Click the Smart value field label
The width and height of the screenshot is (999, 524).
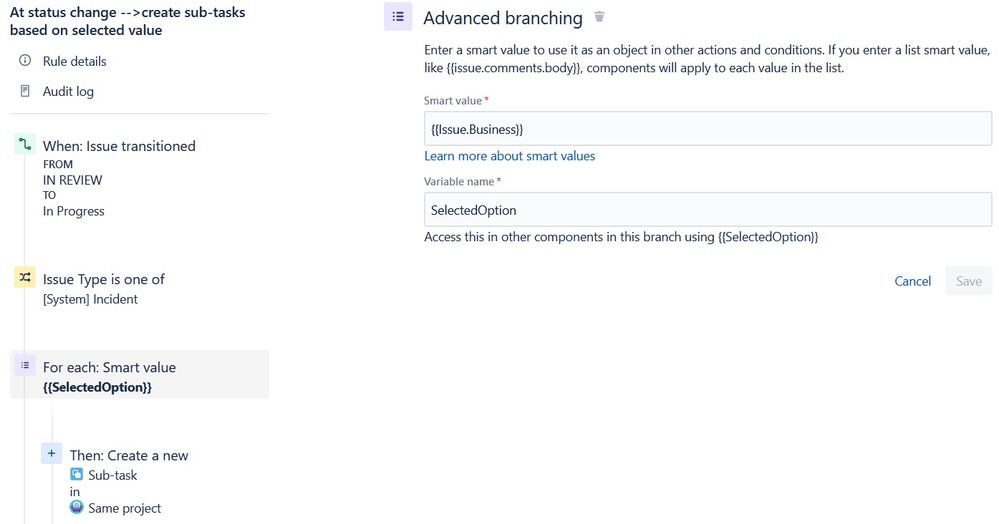click(453, 101)
